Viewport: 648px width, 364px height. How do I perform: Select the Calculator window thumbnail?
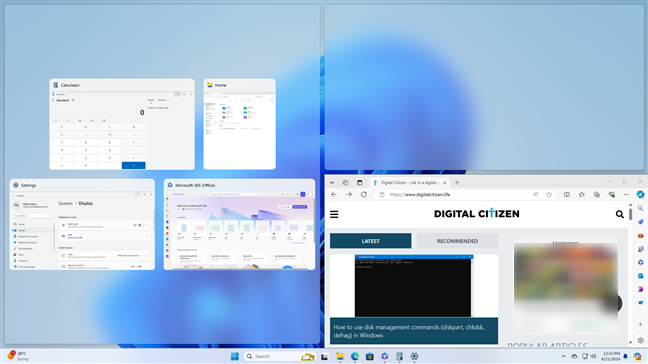[x=122, y=124]
